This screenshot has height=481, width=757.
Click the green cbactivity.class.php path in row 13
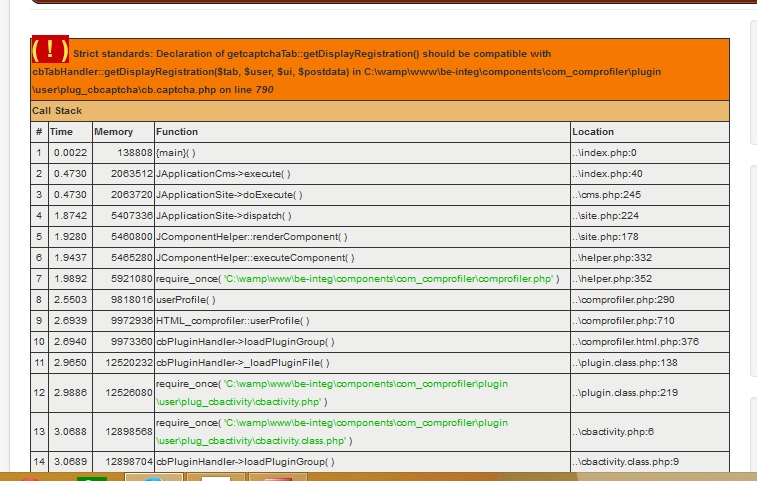[x=332, y=432]
